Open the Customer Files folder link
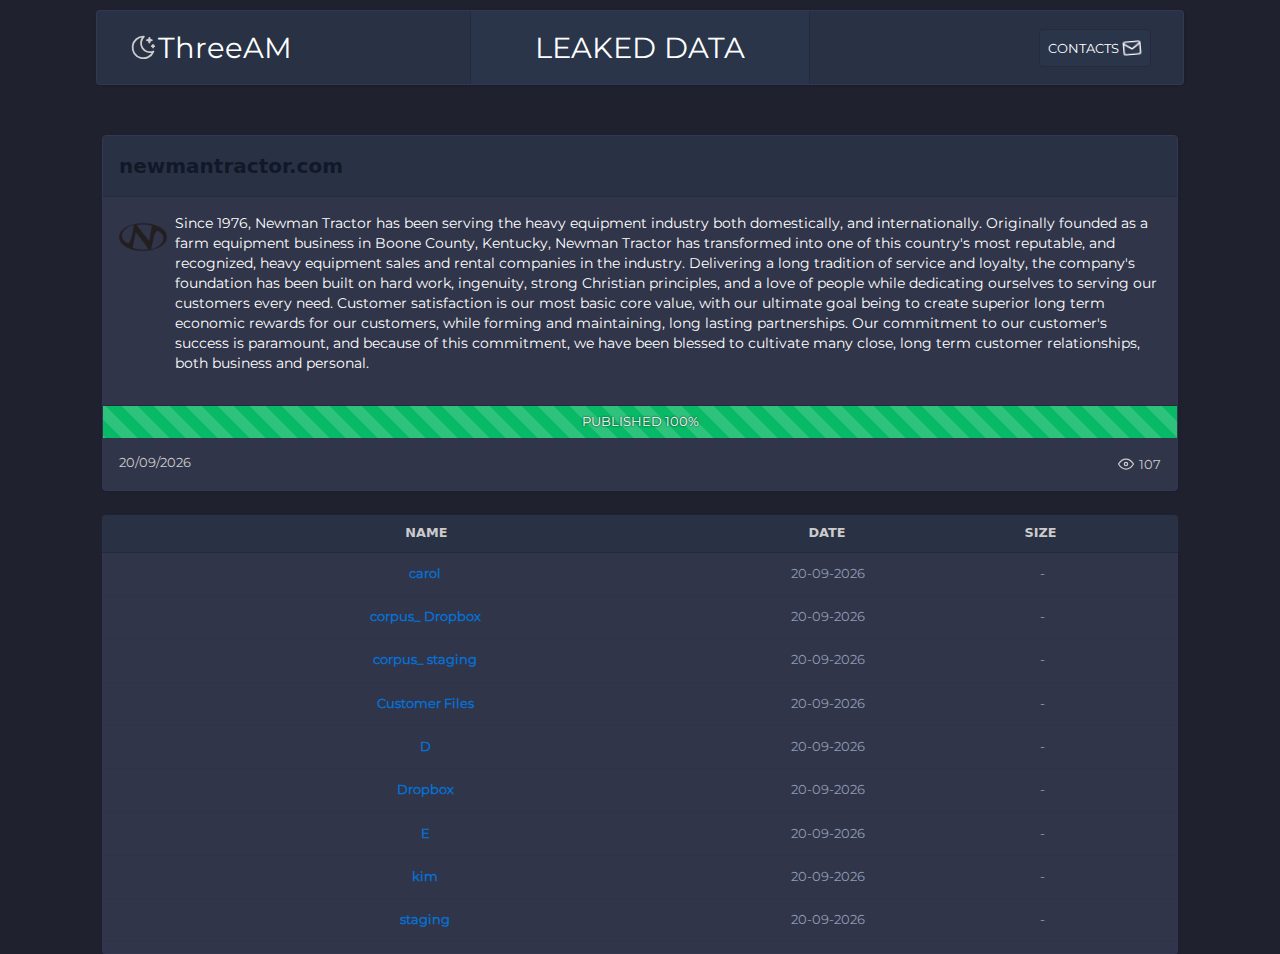The height and width of the screenshot is (954, 1280). pyautogui.click(x=425, y=704)
